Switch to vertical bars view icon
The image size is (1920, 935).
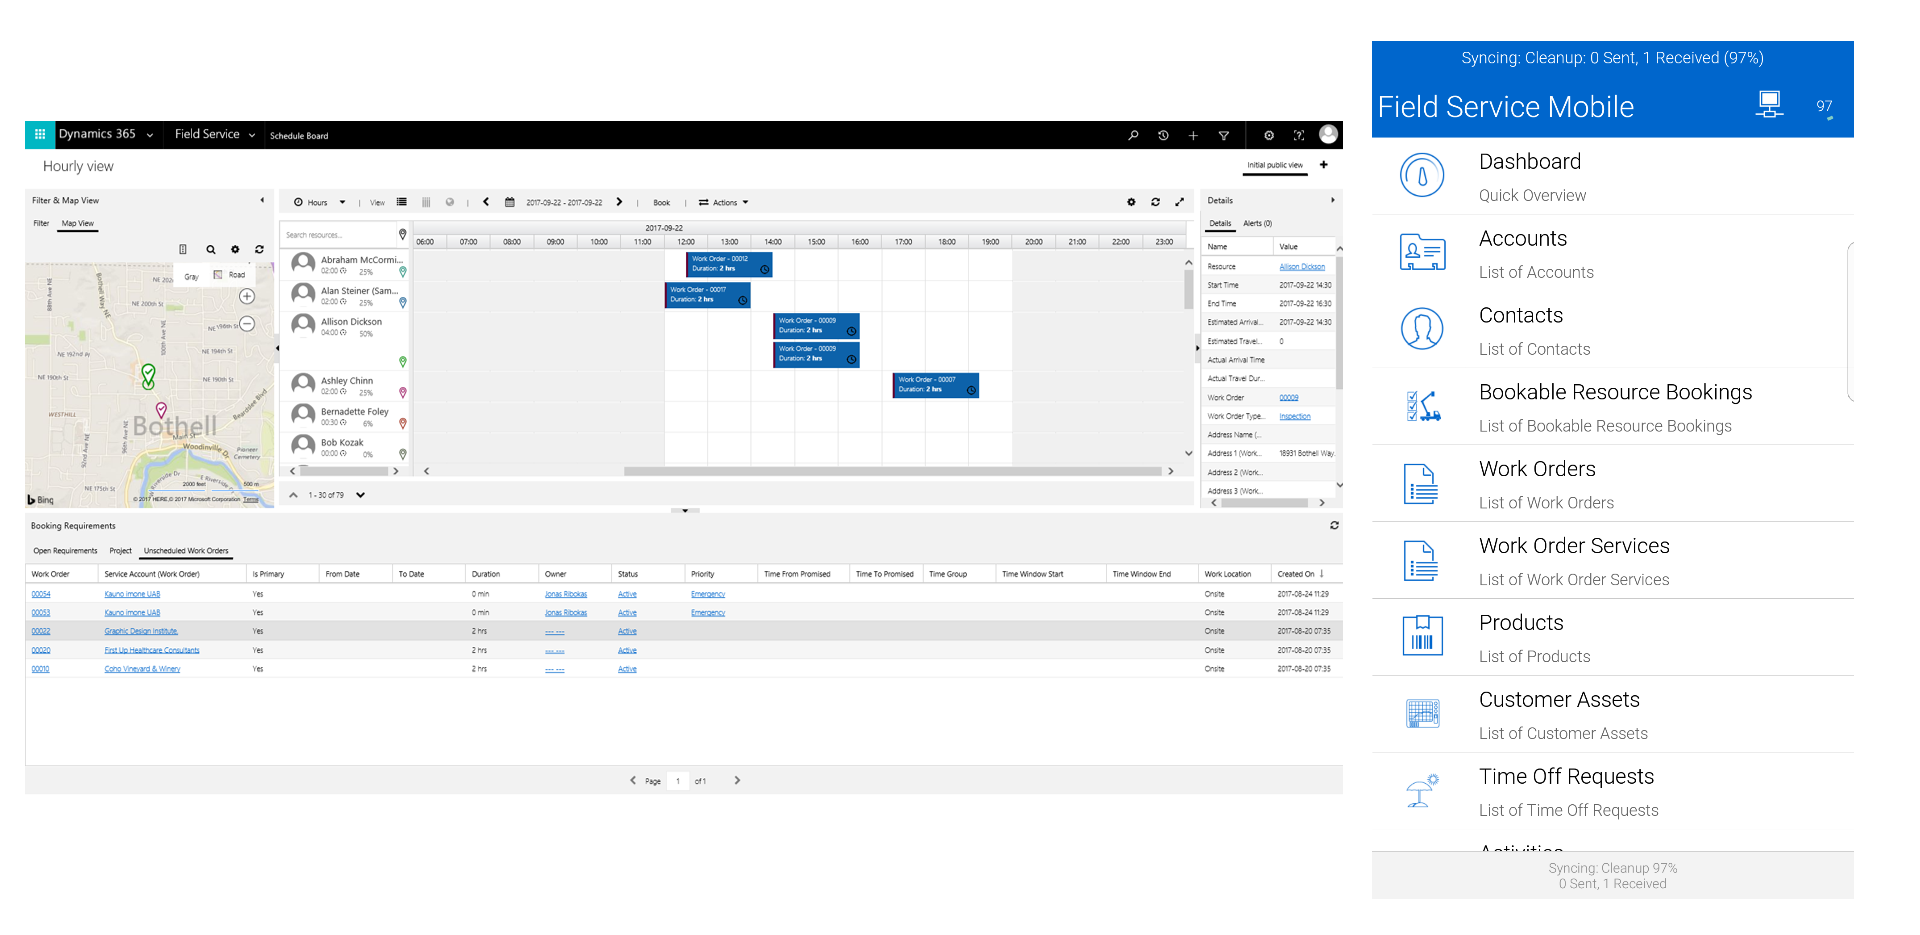[426, 202]
